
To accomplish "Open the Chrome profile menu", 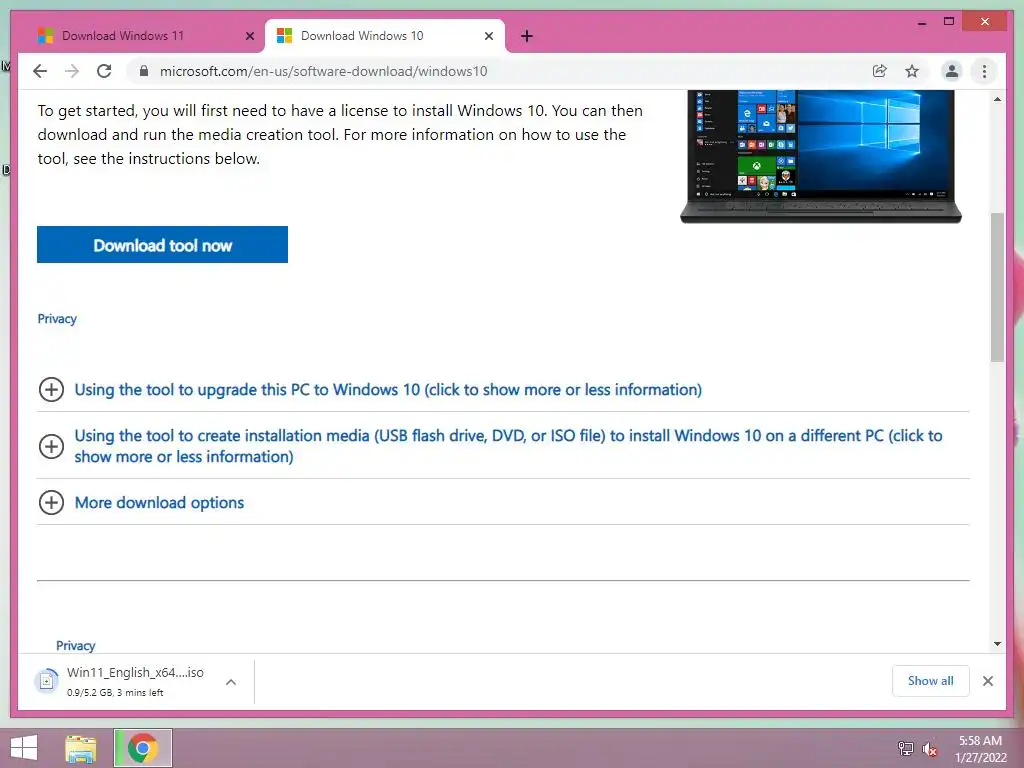I will (x=952, y=71).
